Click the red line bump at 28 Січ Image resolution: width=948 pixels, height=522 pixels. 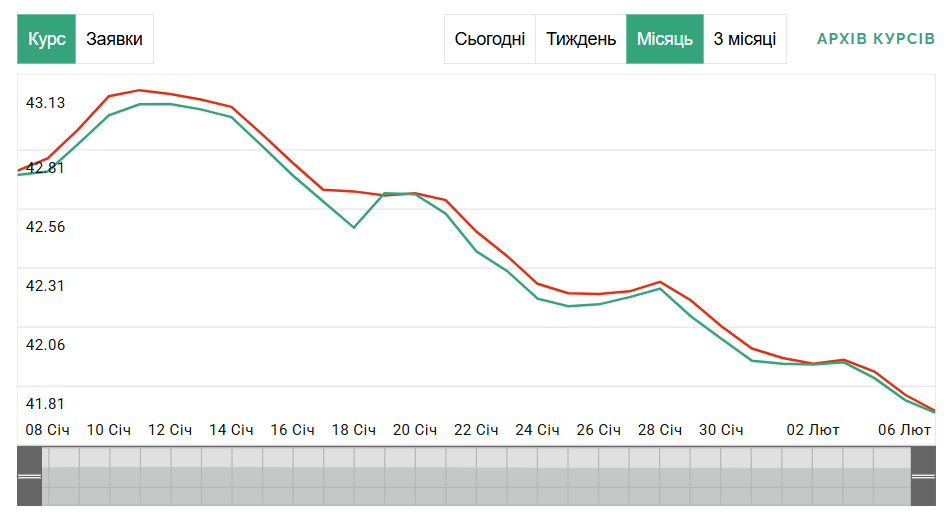click(x=660, y=282)
